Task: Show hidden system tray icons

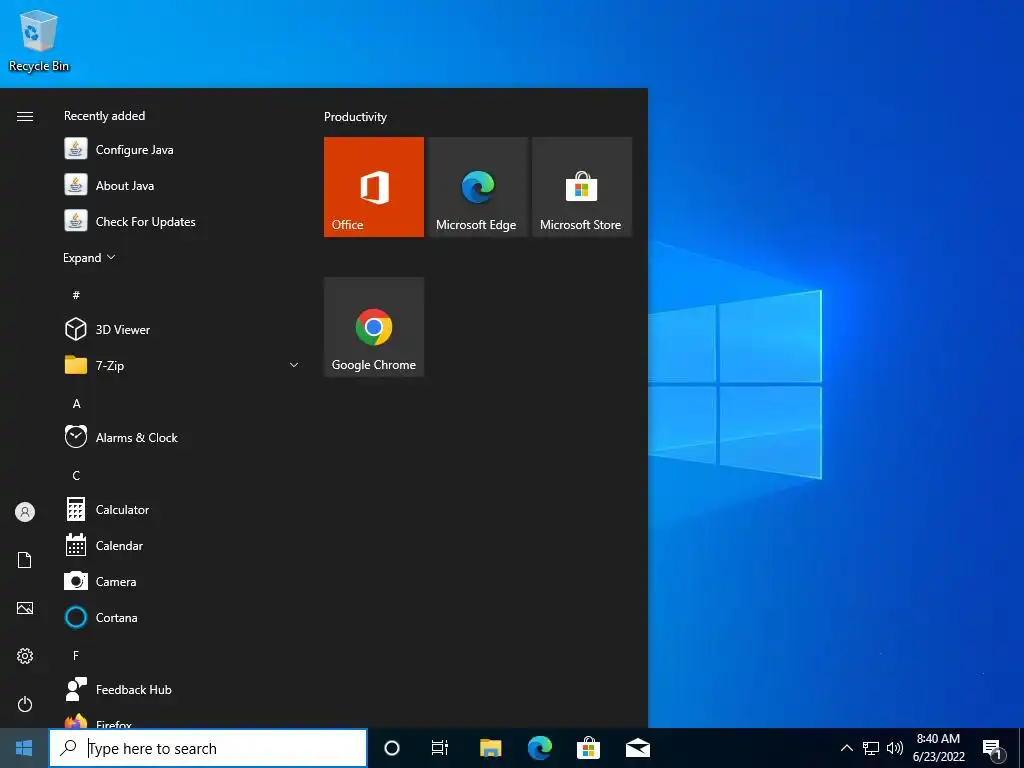Action: click(846, 748)
